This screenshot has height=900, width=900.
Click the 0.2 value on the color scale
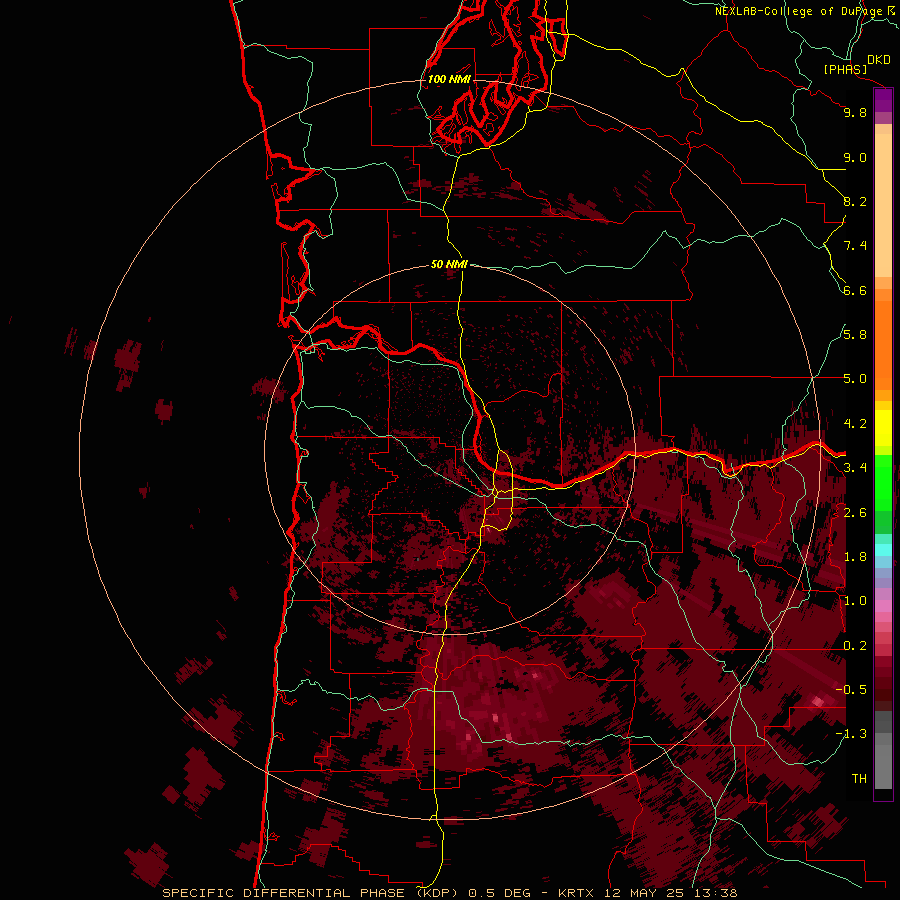[x=855, y=646]
